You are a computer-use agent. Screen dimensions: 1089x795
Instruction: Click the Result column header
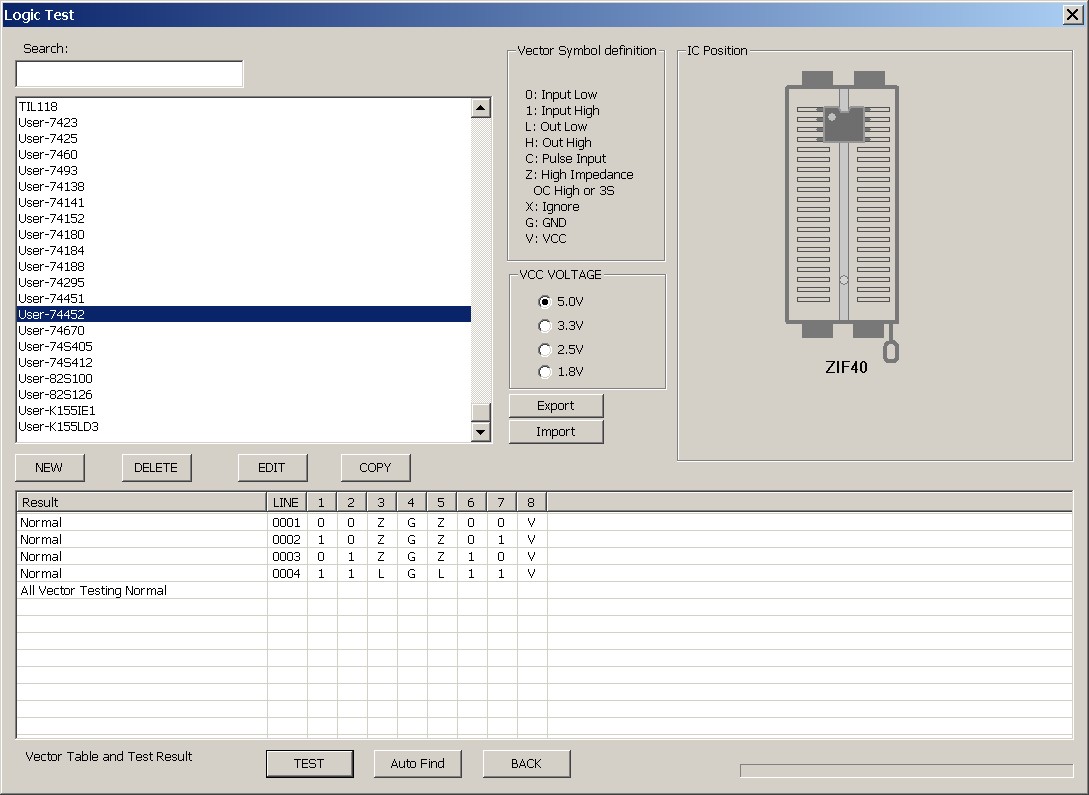coord(140,502)
